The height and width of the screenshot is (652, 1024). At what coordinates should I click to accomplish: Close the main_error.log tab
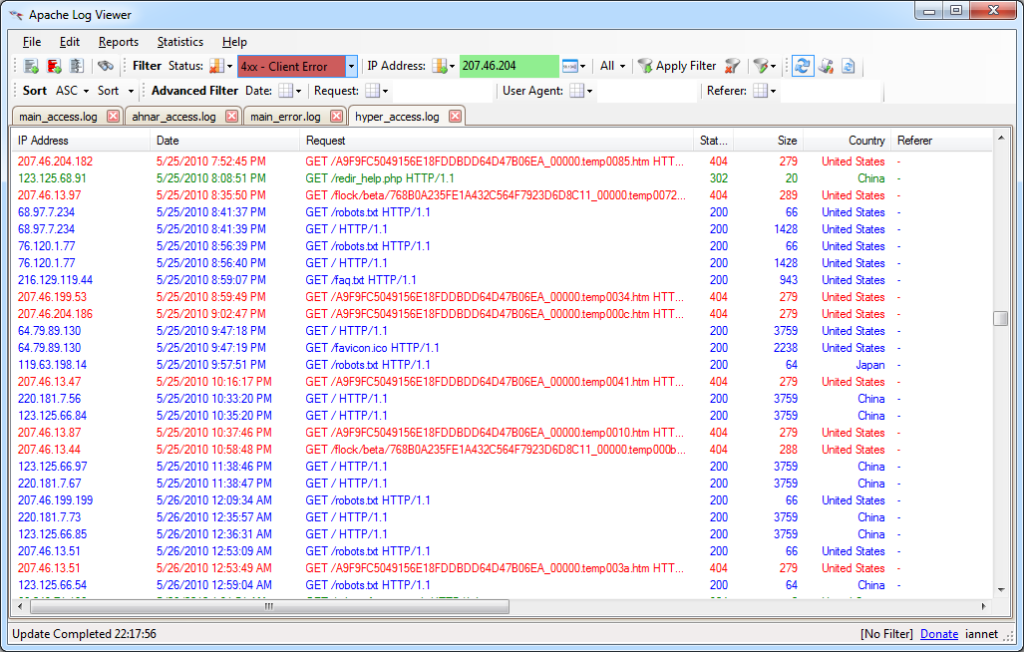tap(336, 116)
